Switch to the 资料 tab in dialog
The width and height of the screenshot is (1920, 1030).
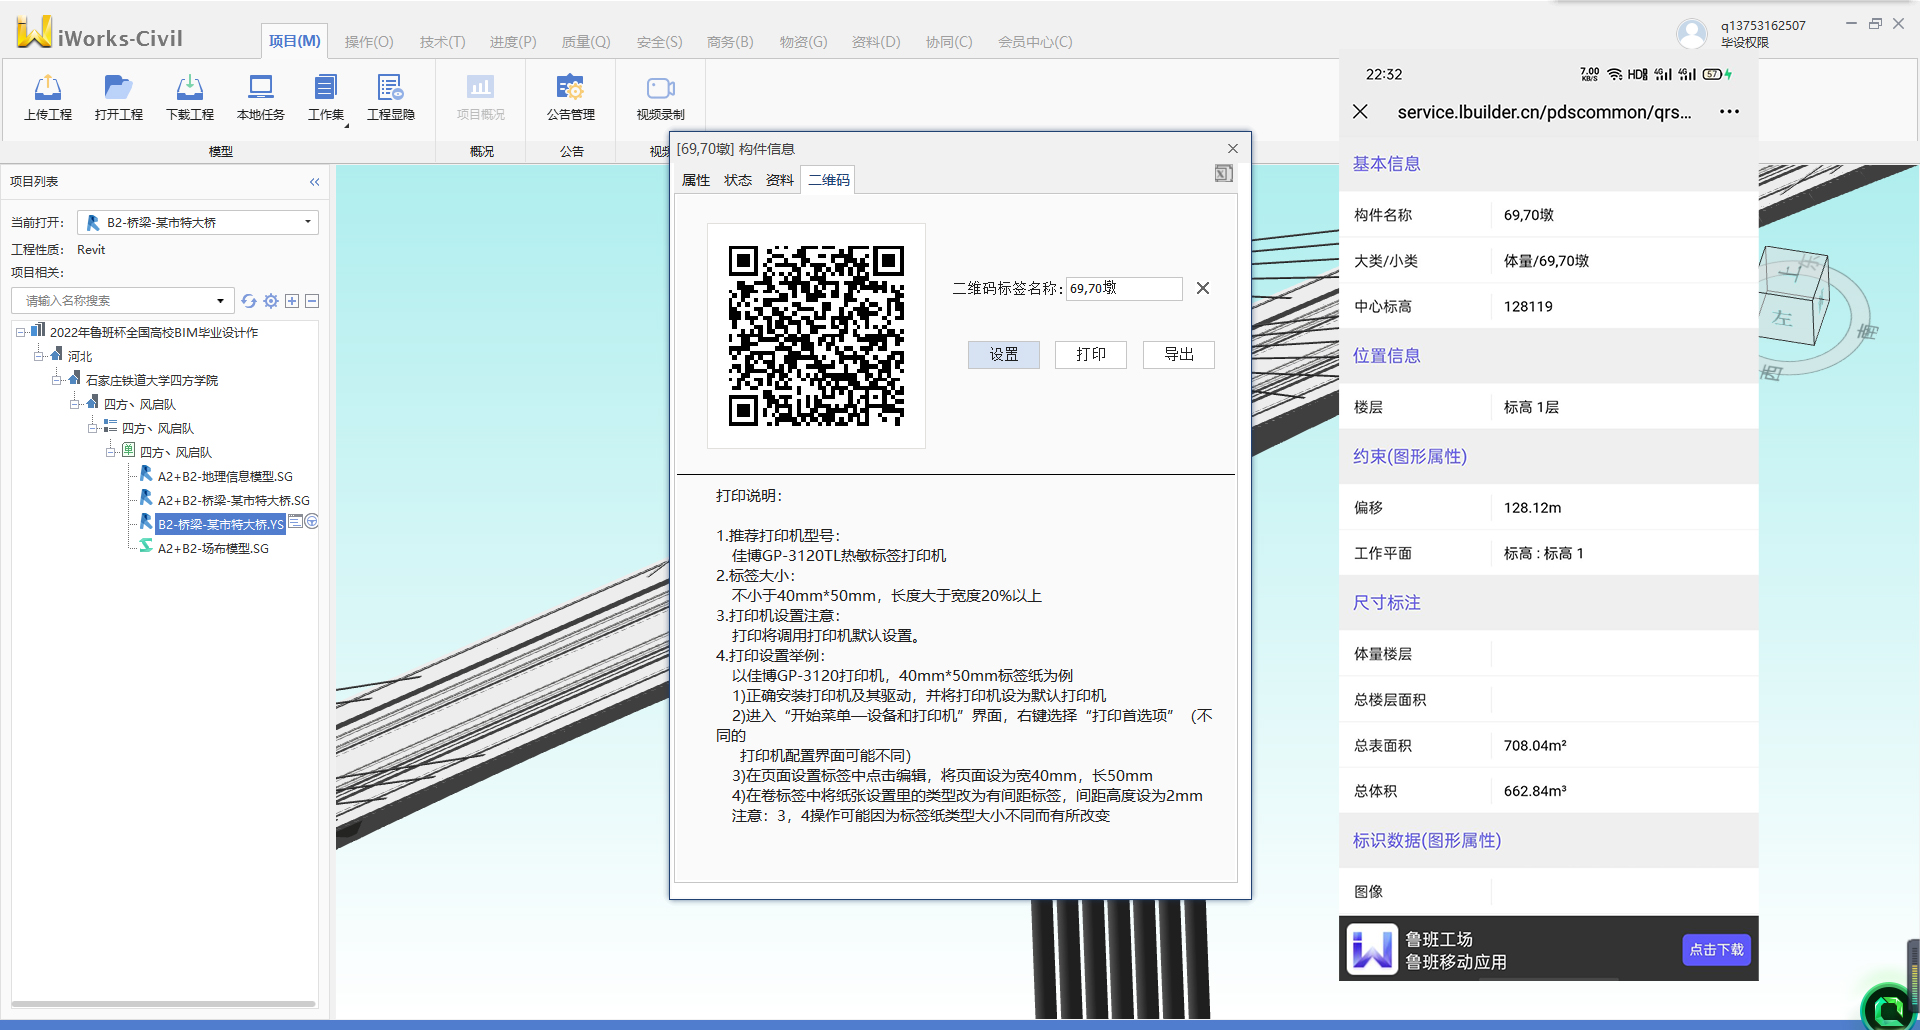[780, 180]
